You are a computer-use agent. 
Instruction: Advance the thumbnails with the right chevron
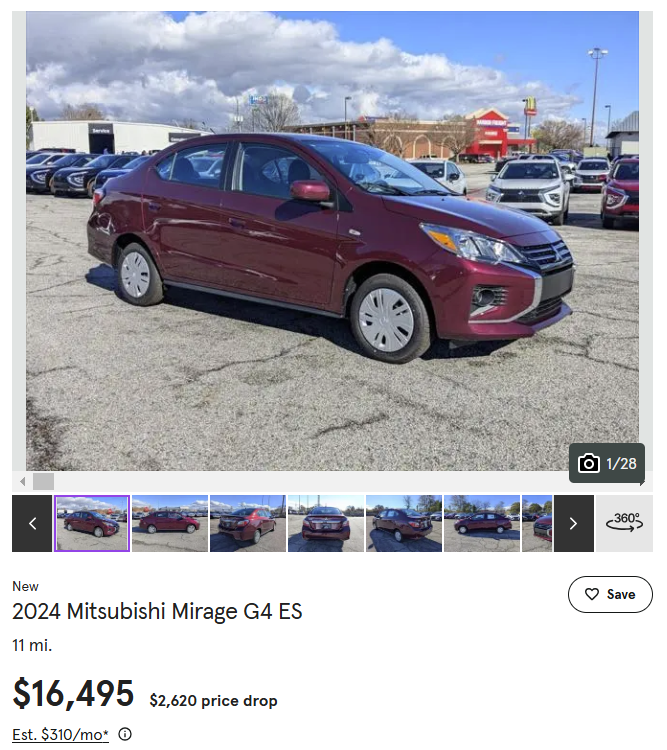coord(574,523)
